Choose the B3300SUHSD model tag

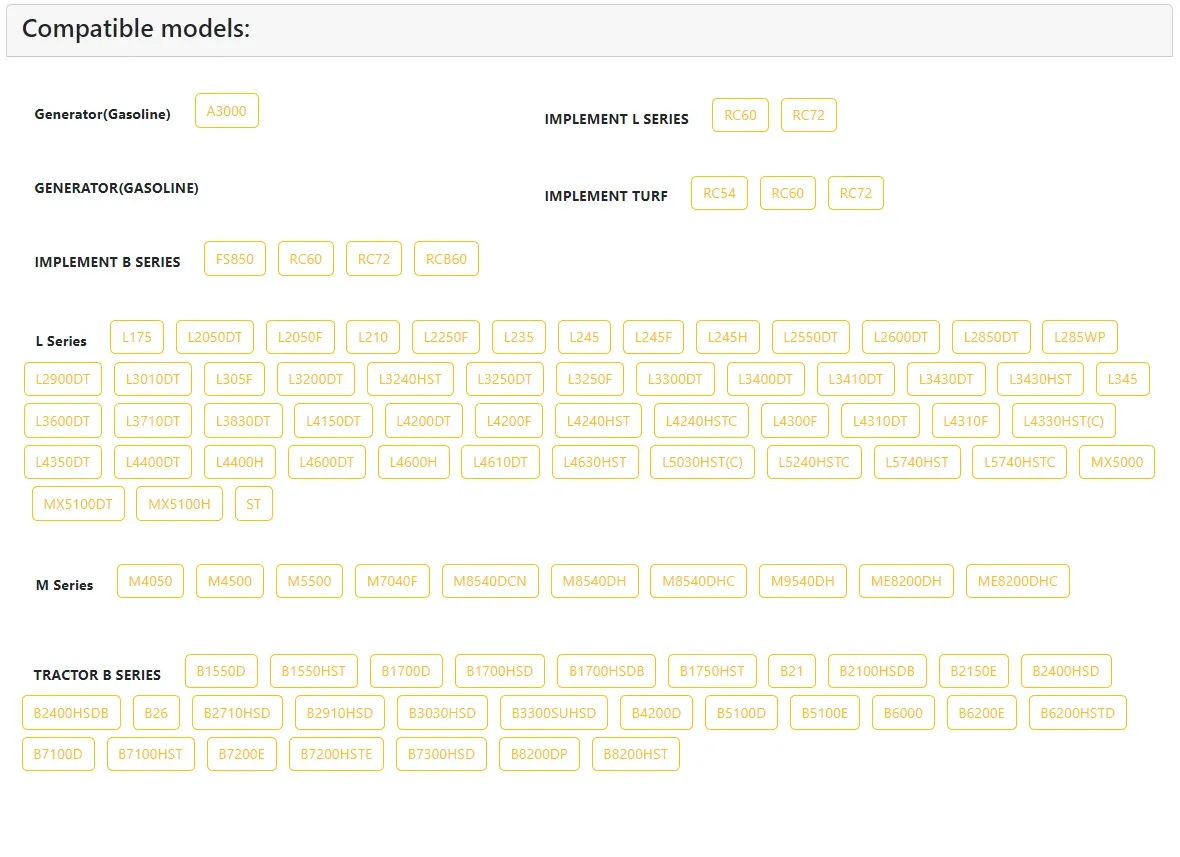(554, 713)
